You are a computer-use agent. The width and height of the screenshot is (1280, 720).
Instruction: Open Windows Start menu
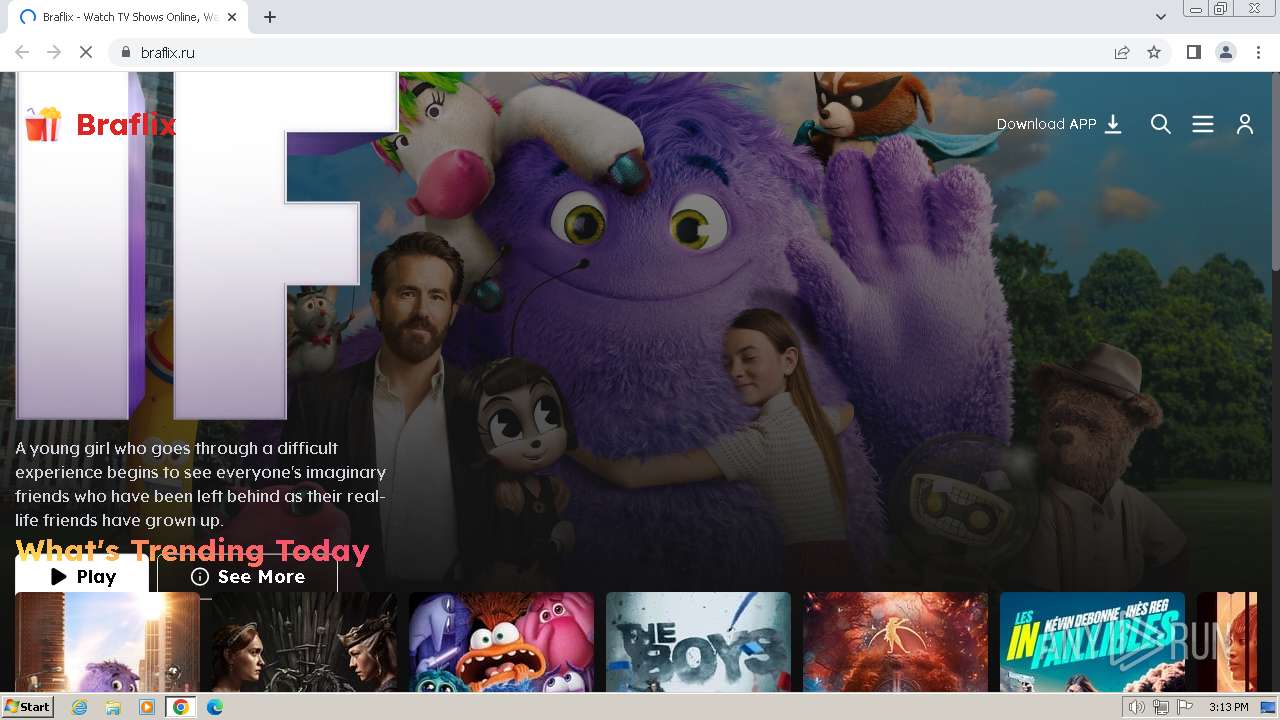click(x=27, y=707)
